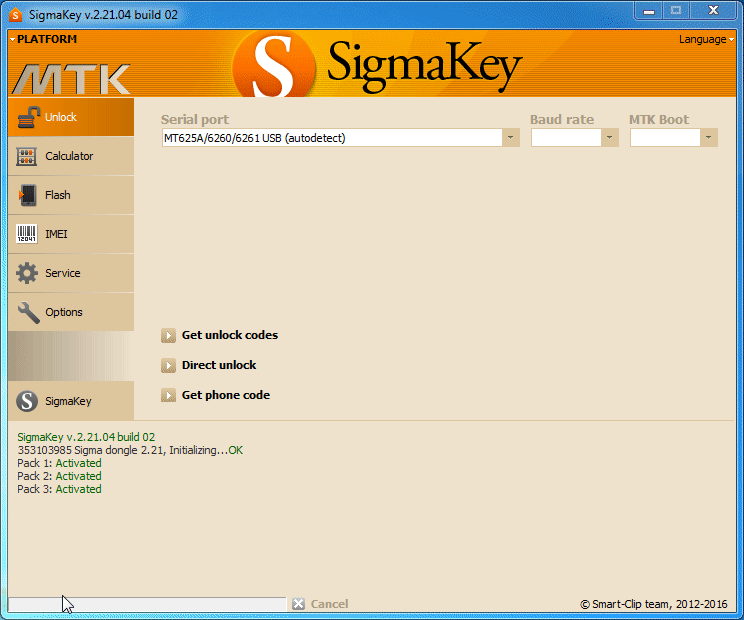Switch to the Flash tab label
The height and width of the screenshot is (620, 744).
click(58, 195)
